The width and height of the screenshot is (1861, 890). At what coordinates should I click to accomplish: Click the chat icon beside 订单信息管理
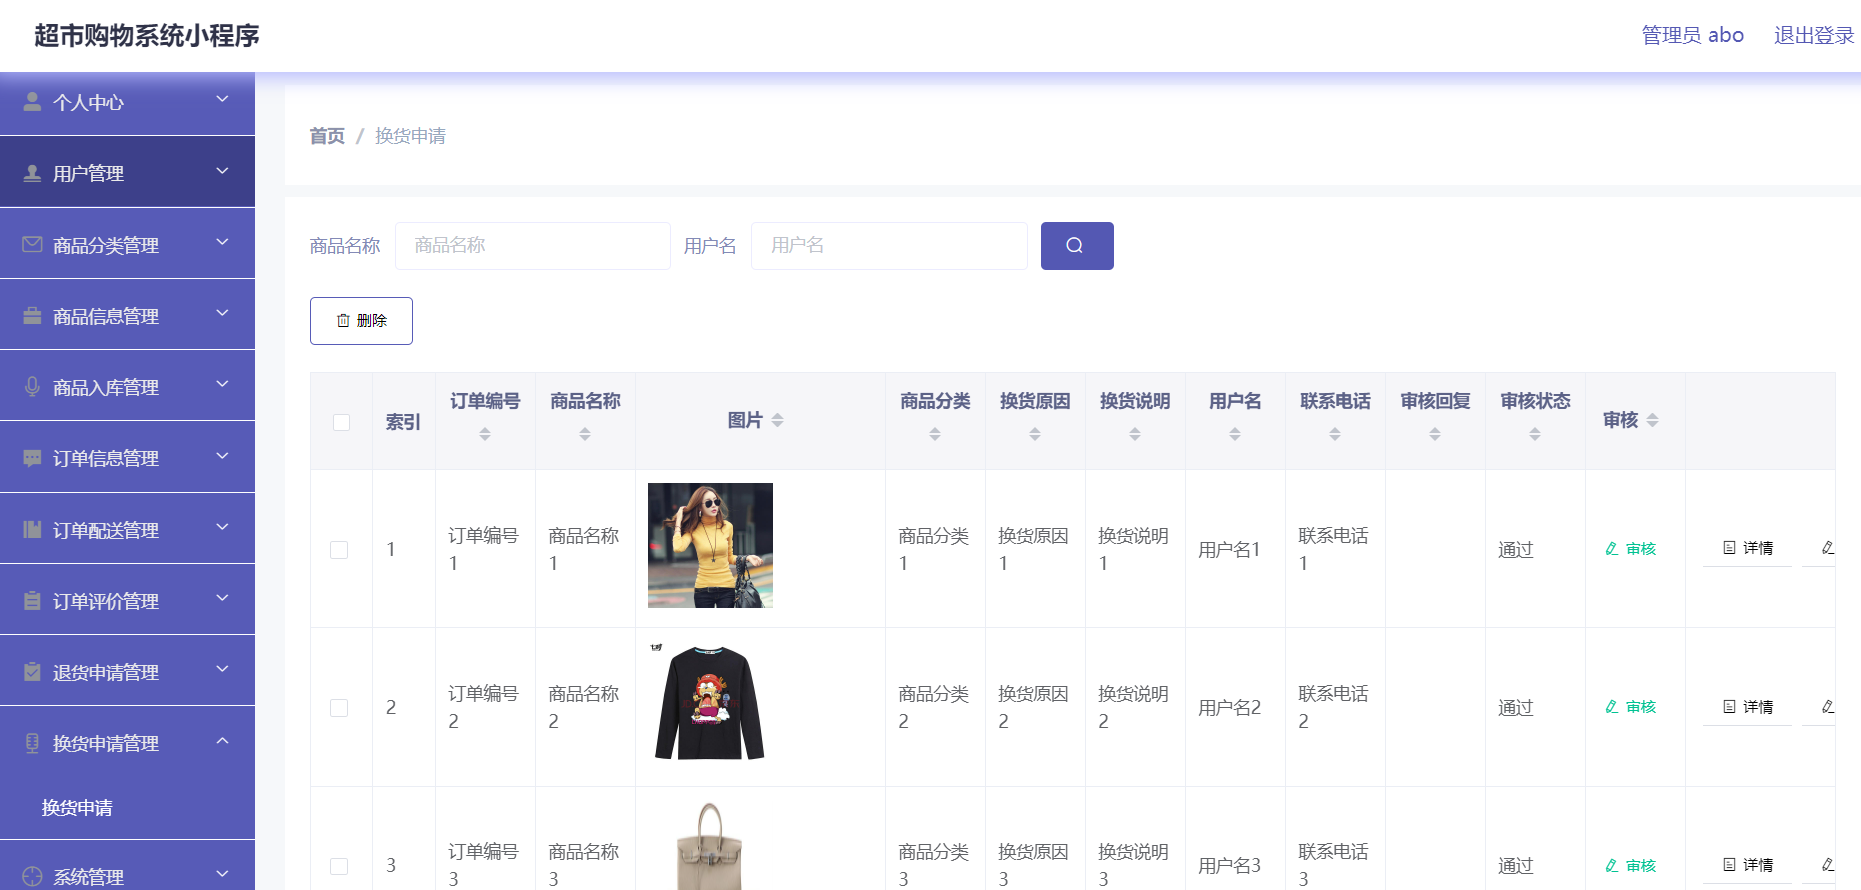[32, 458]
